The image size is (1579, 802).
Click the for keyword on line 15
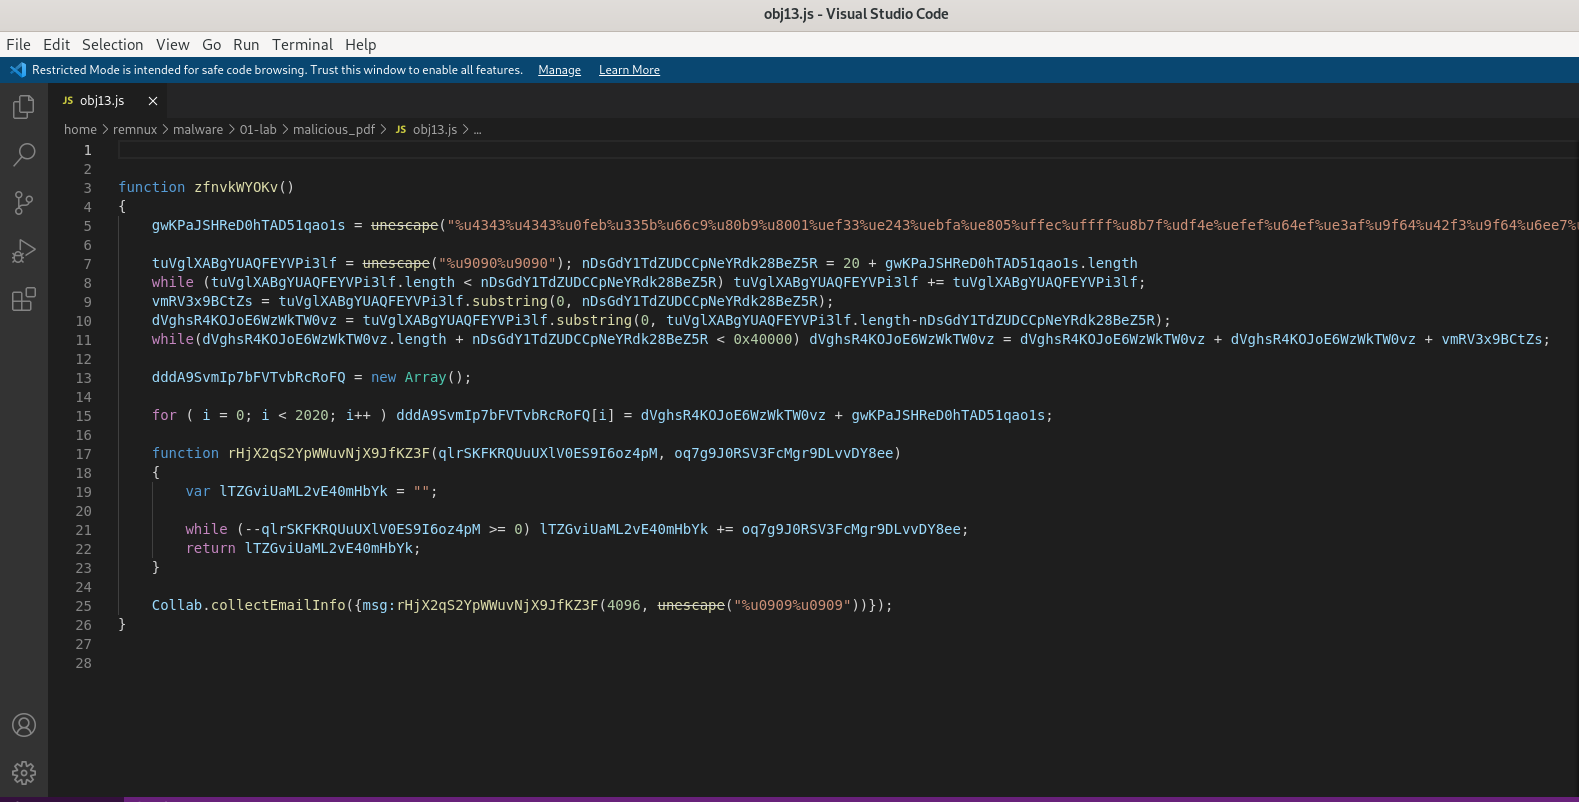(164, 415)
